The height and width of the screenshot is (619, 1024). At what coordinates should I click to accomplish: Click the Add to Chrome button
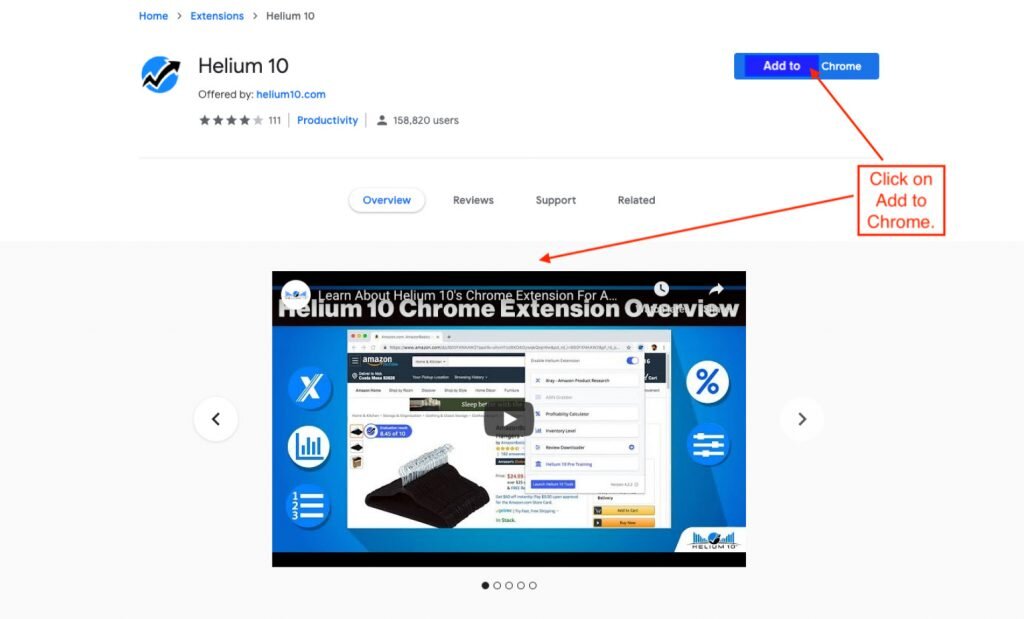point(807,66)
